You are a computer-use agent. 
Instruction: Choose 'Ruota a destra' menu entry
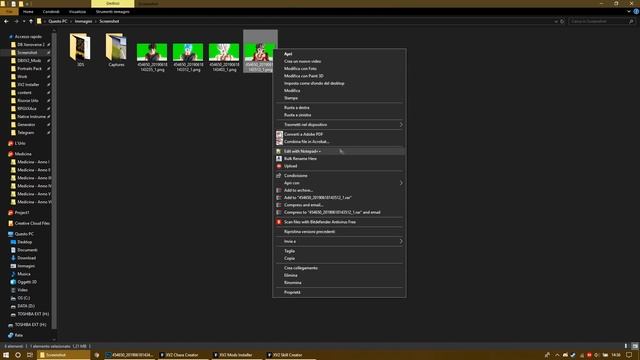tap(297, 108)
